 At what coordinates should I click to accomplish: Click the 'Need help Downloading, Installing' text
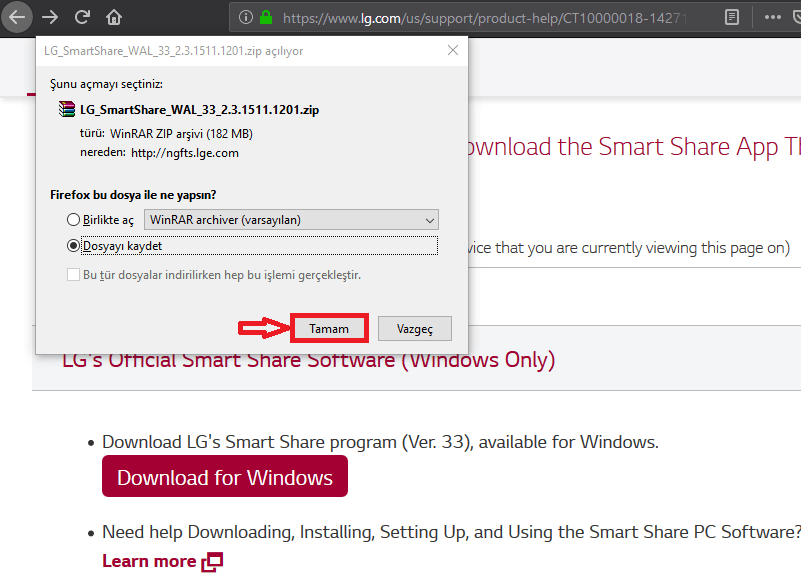[451, 532]
